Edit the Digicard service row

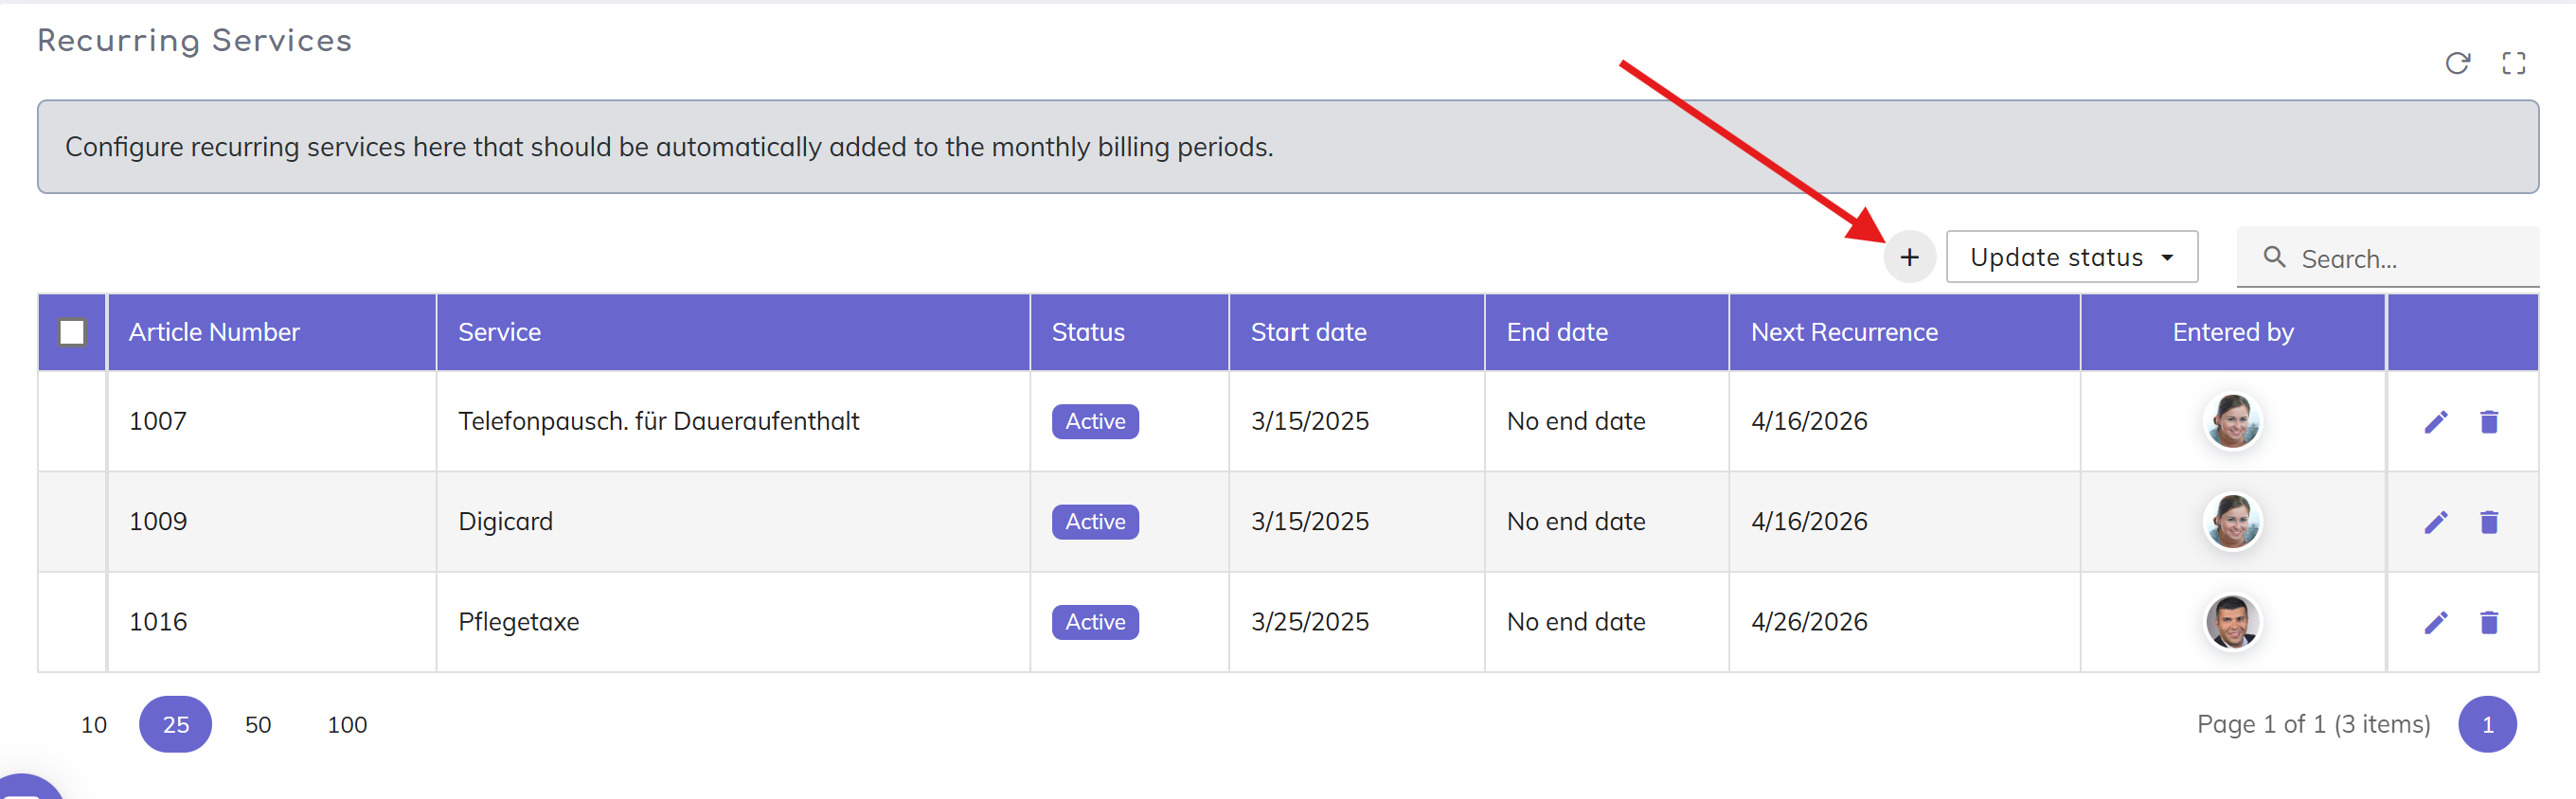(x=2435, y=522)
